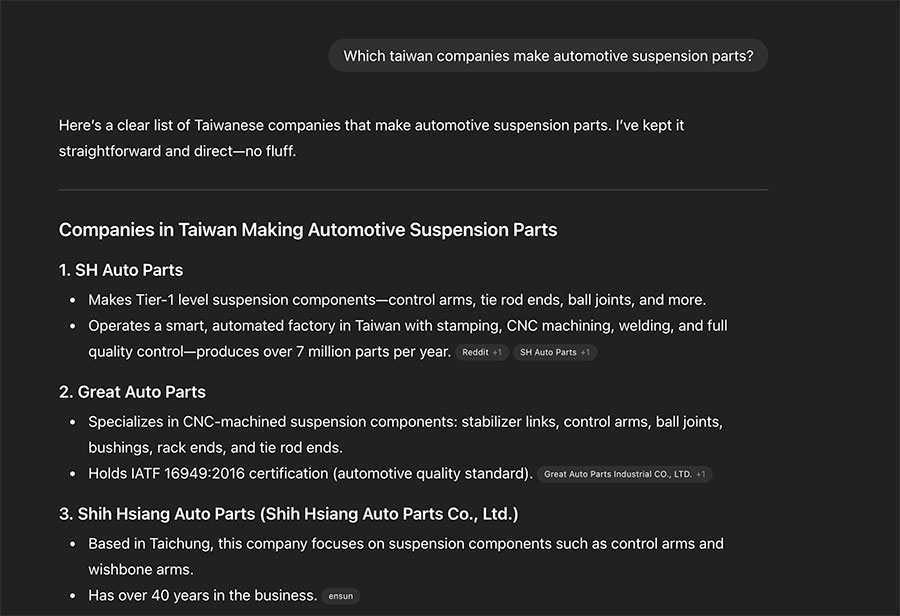
Task: Click 'Has over 40 years in the business'
Action: (202, 595)
